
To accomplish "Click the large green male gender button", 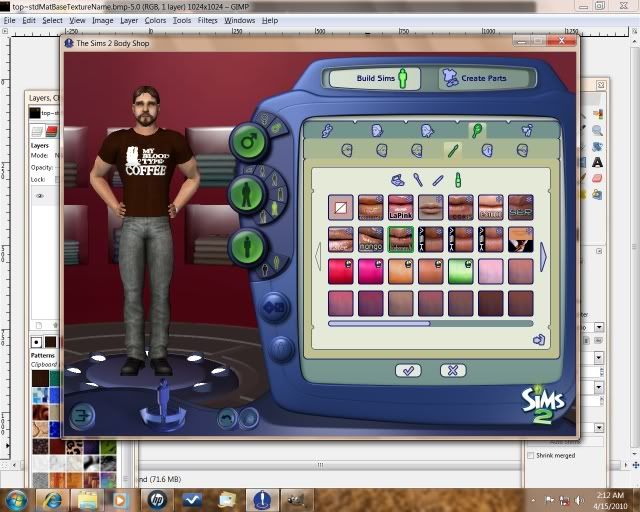I will pos(249,142).
